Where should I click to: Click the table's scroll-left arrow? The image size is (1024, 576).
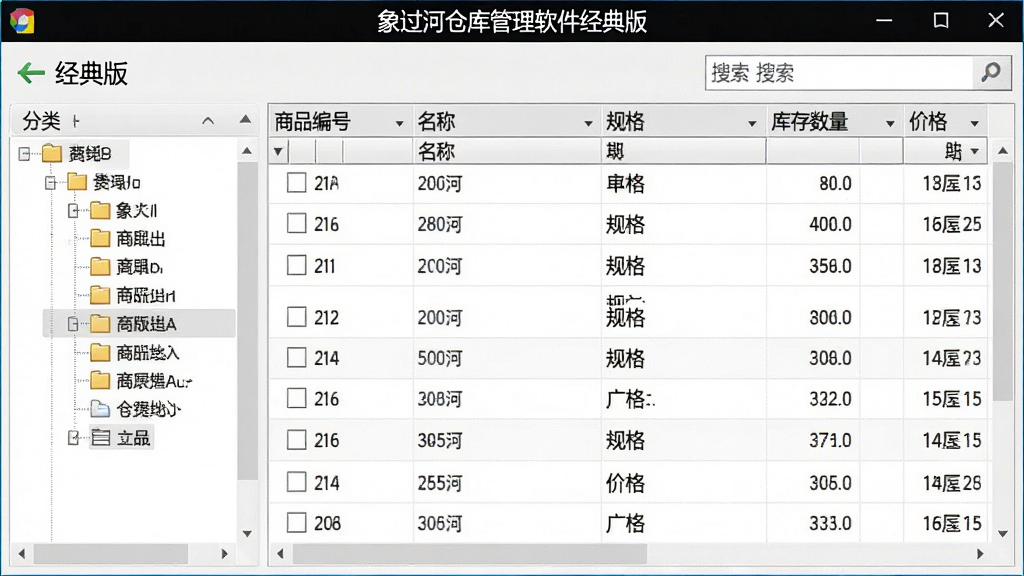click(280, 554)
